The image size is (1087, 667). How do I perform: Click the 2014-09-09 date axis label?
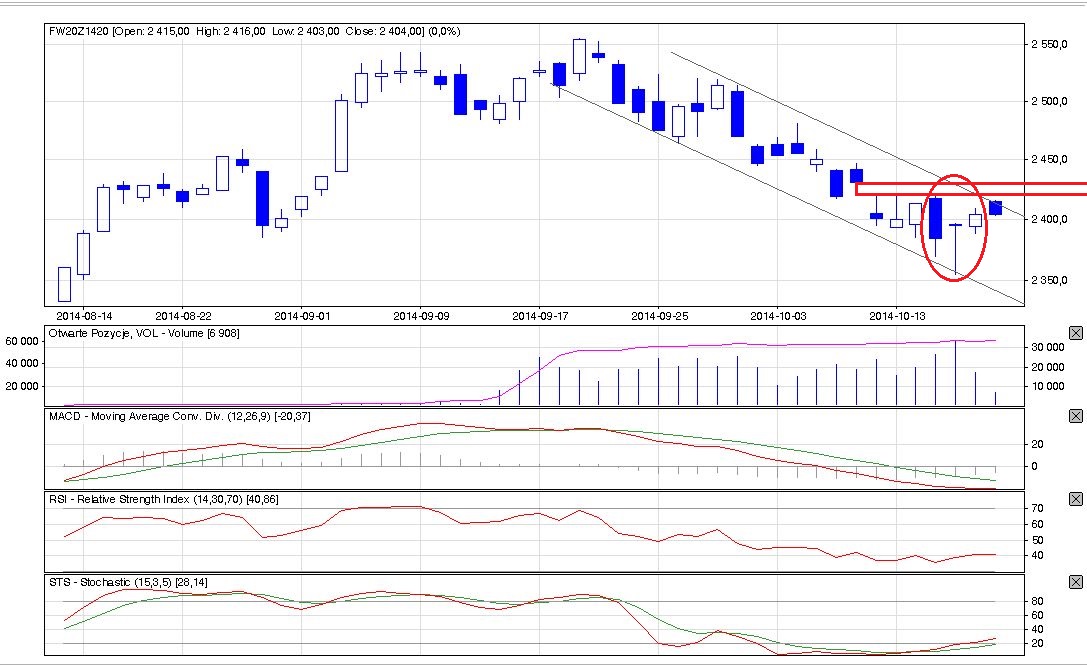pyautogui.click(x=421, y=316)
